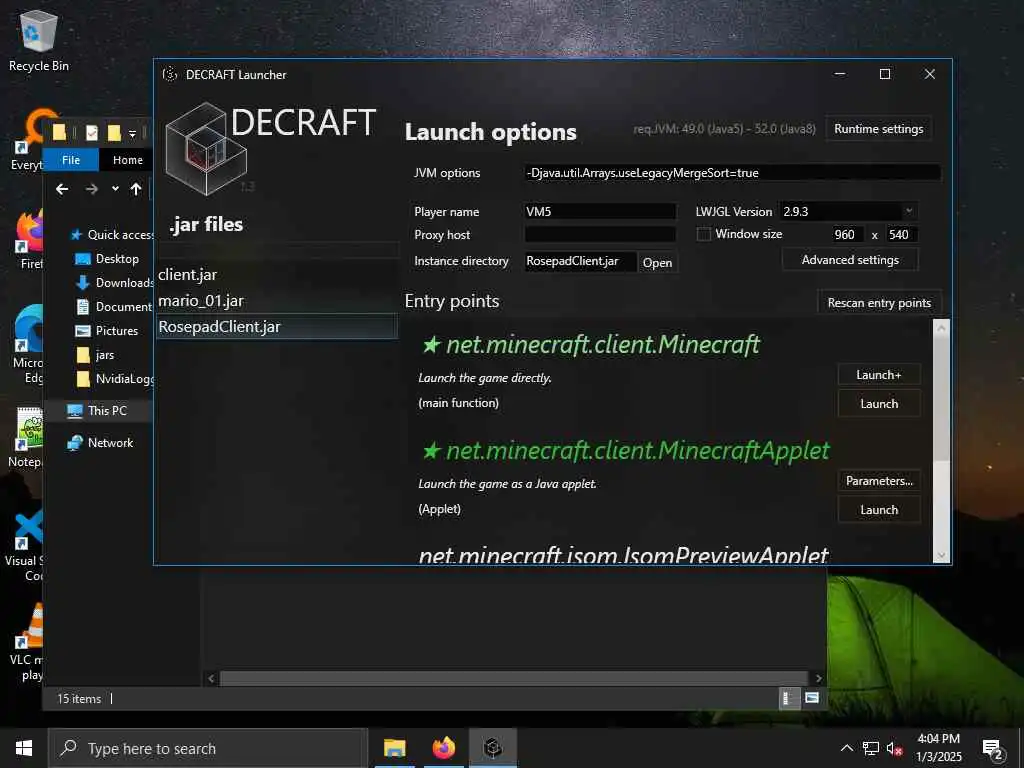
Task: Click the net.minecraft.client.MinecraftApplet entry point title
Action: 637,450
